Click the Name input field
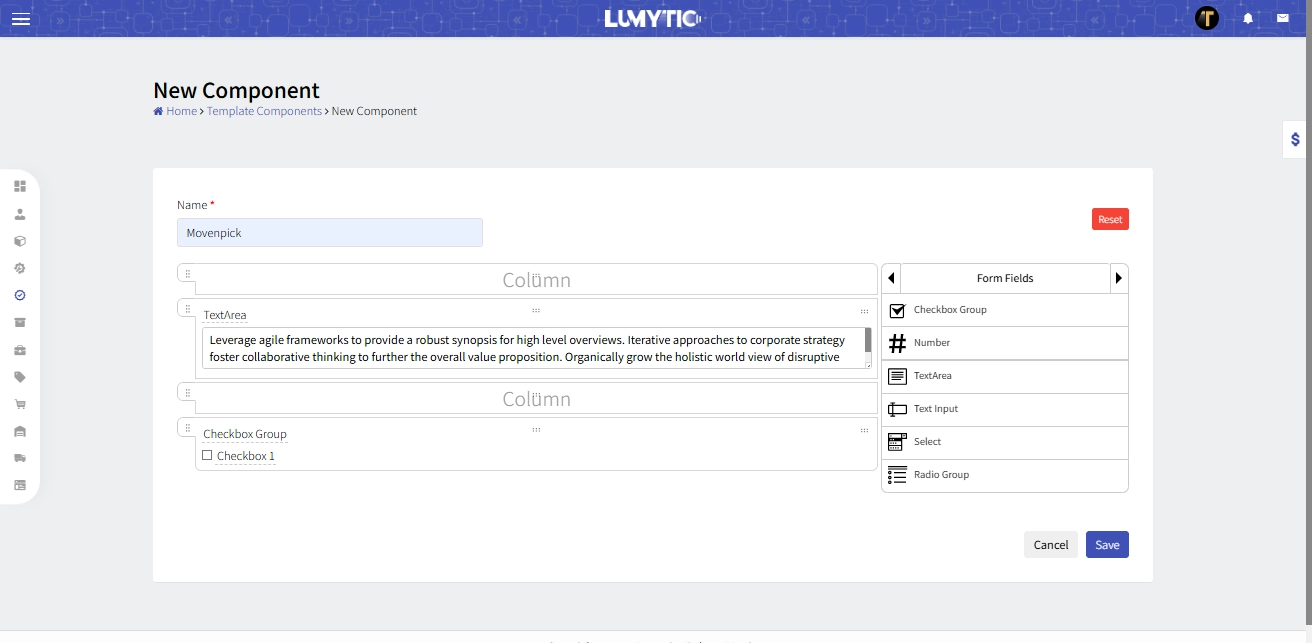 330,233
